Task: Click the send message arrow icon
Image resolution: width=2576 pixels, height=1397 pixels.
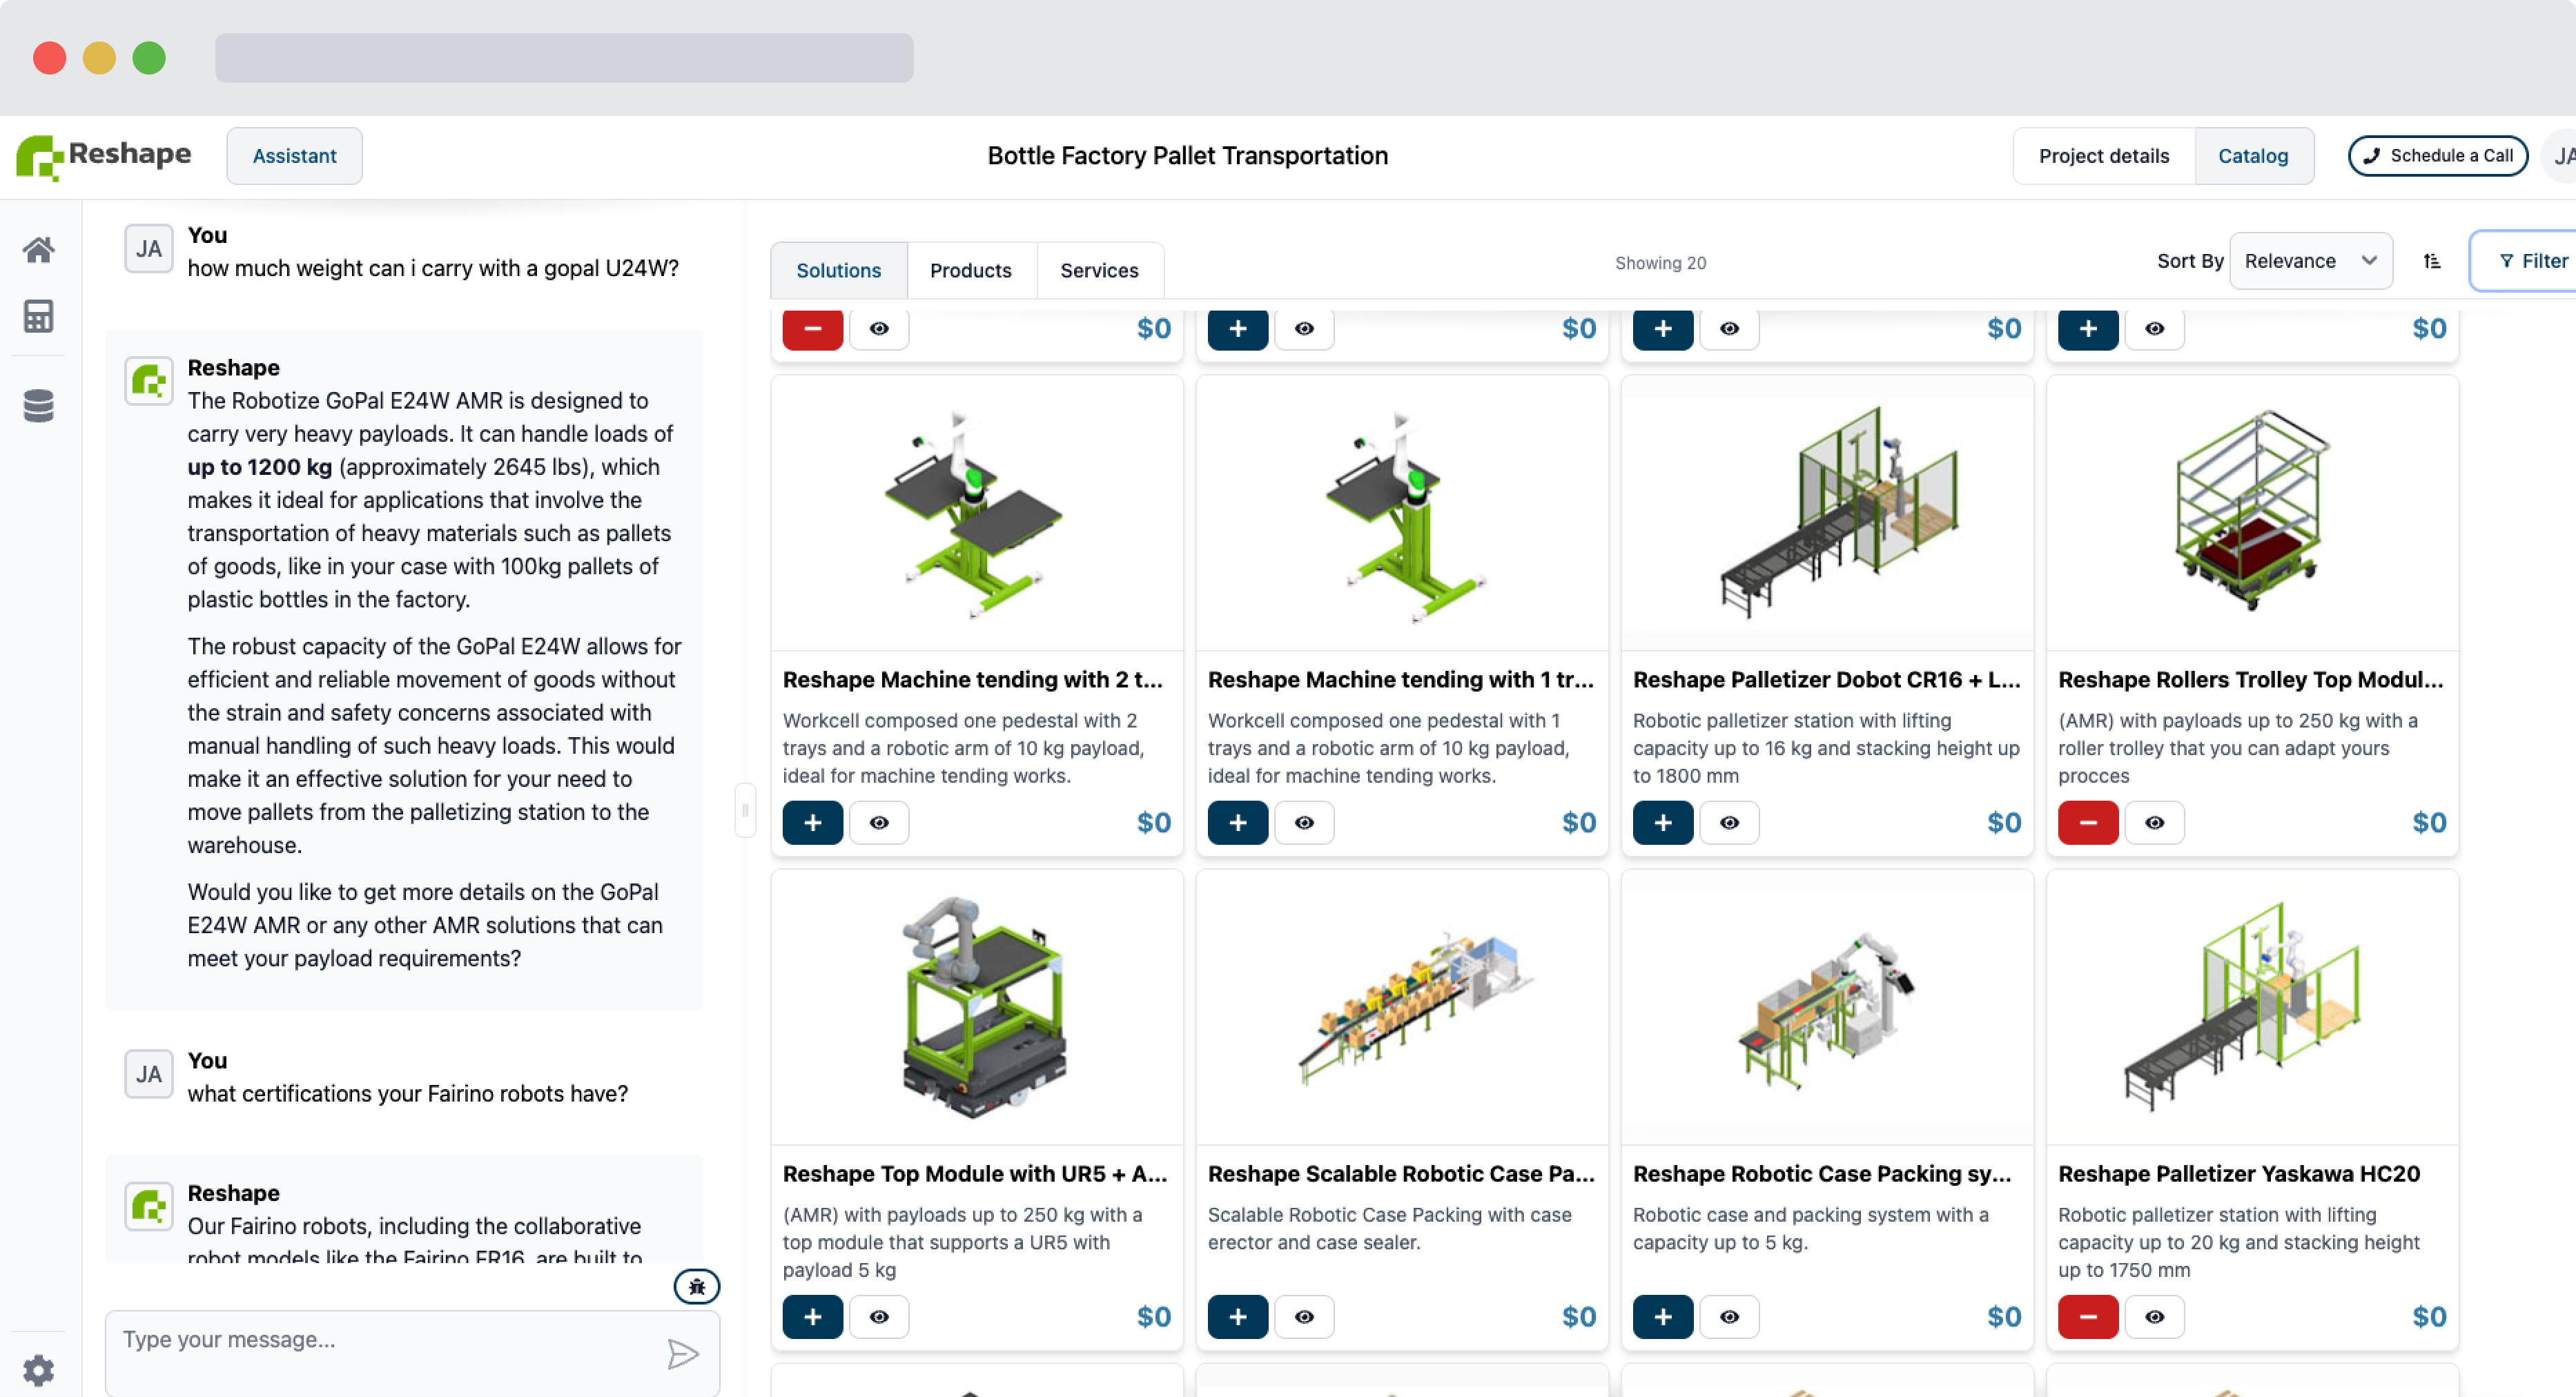Action: click(682, 1354)
